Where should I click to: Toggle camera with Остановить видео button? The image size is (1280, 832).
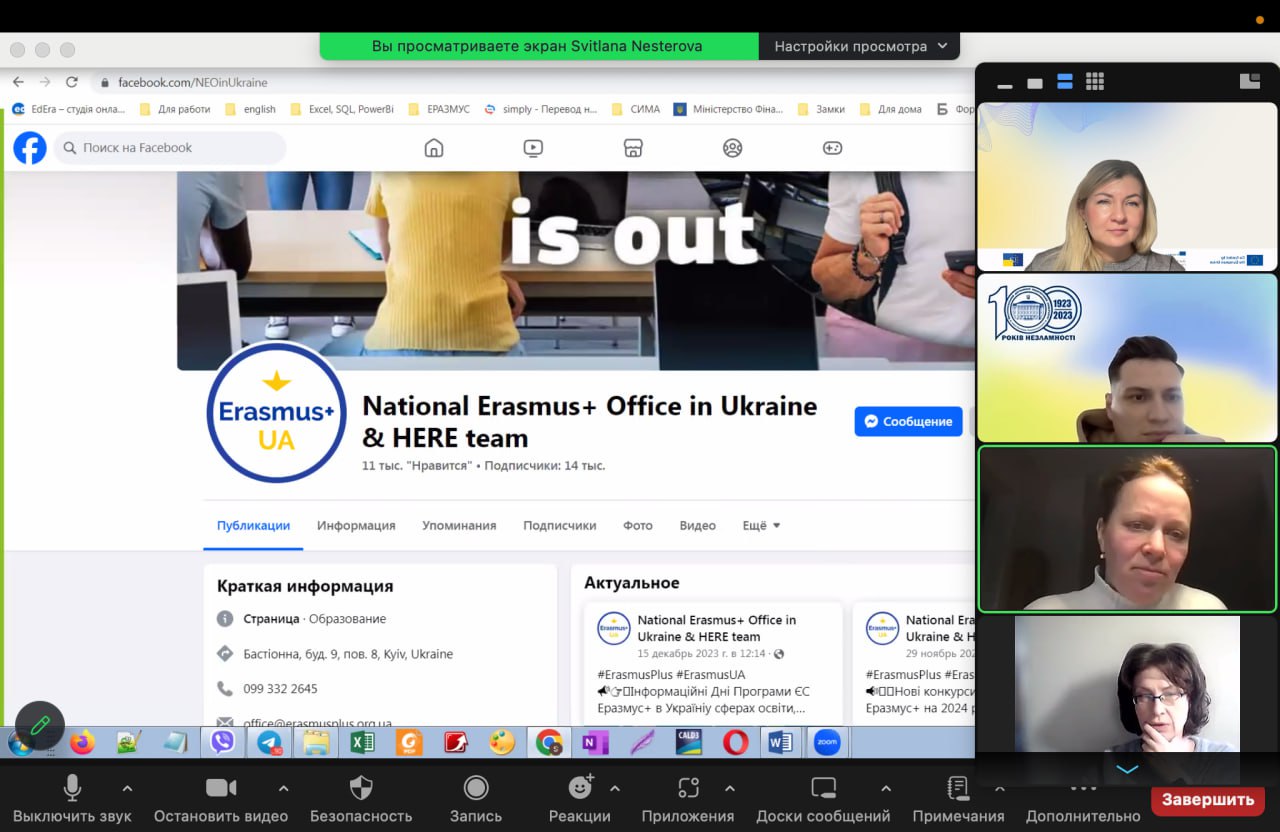[x=220, y=788]
